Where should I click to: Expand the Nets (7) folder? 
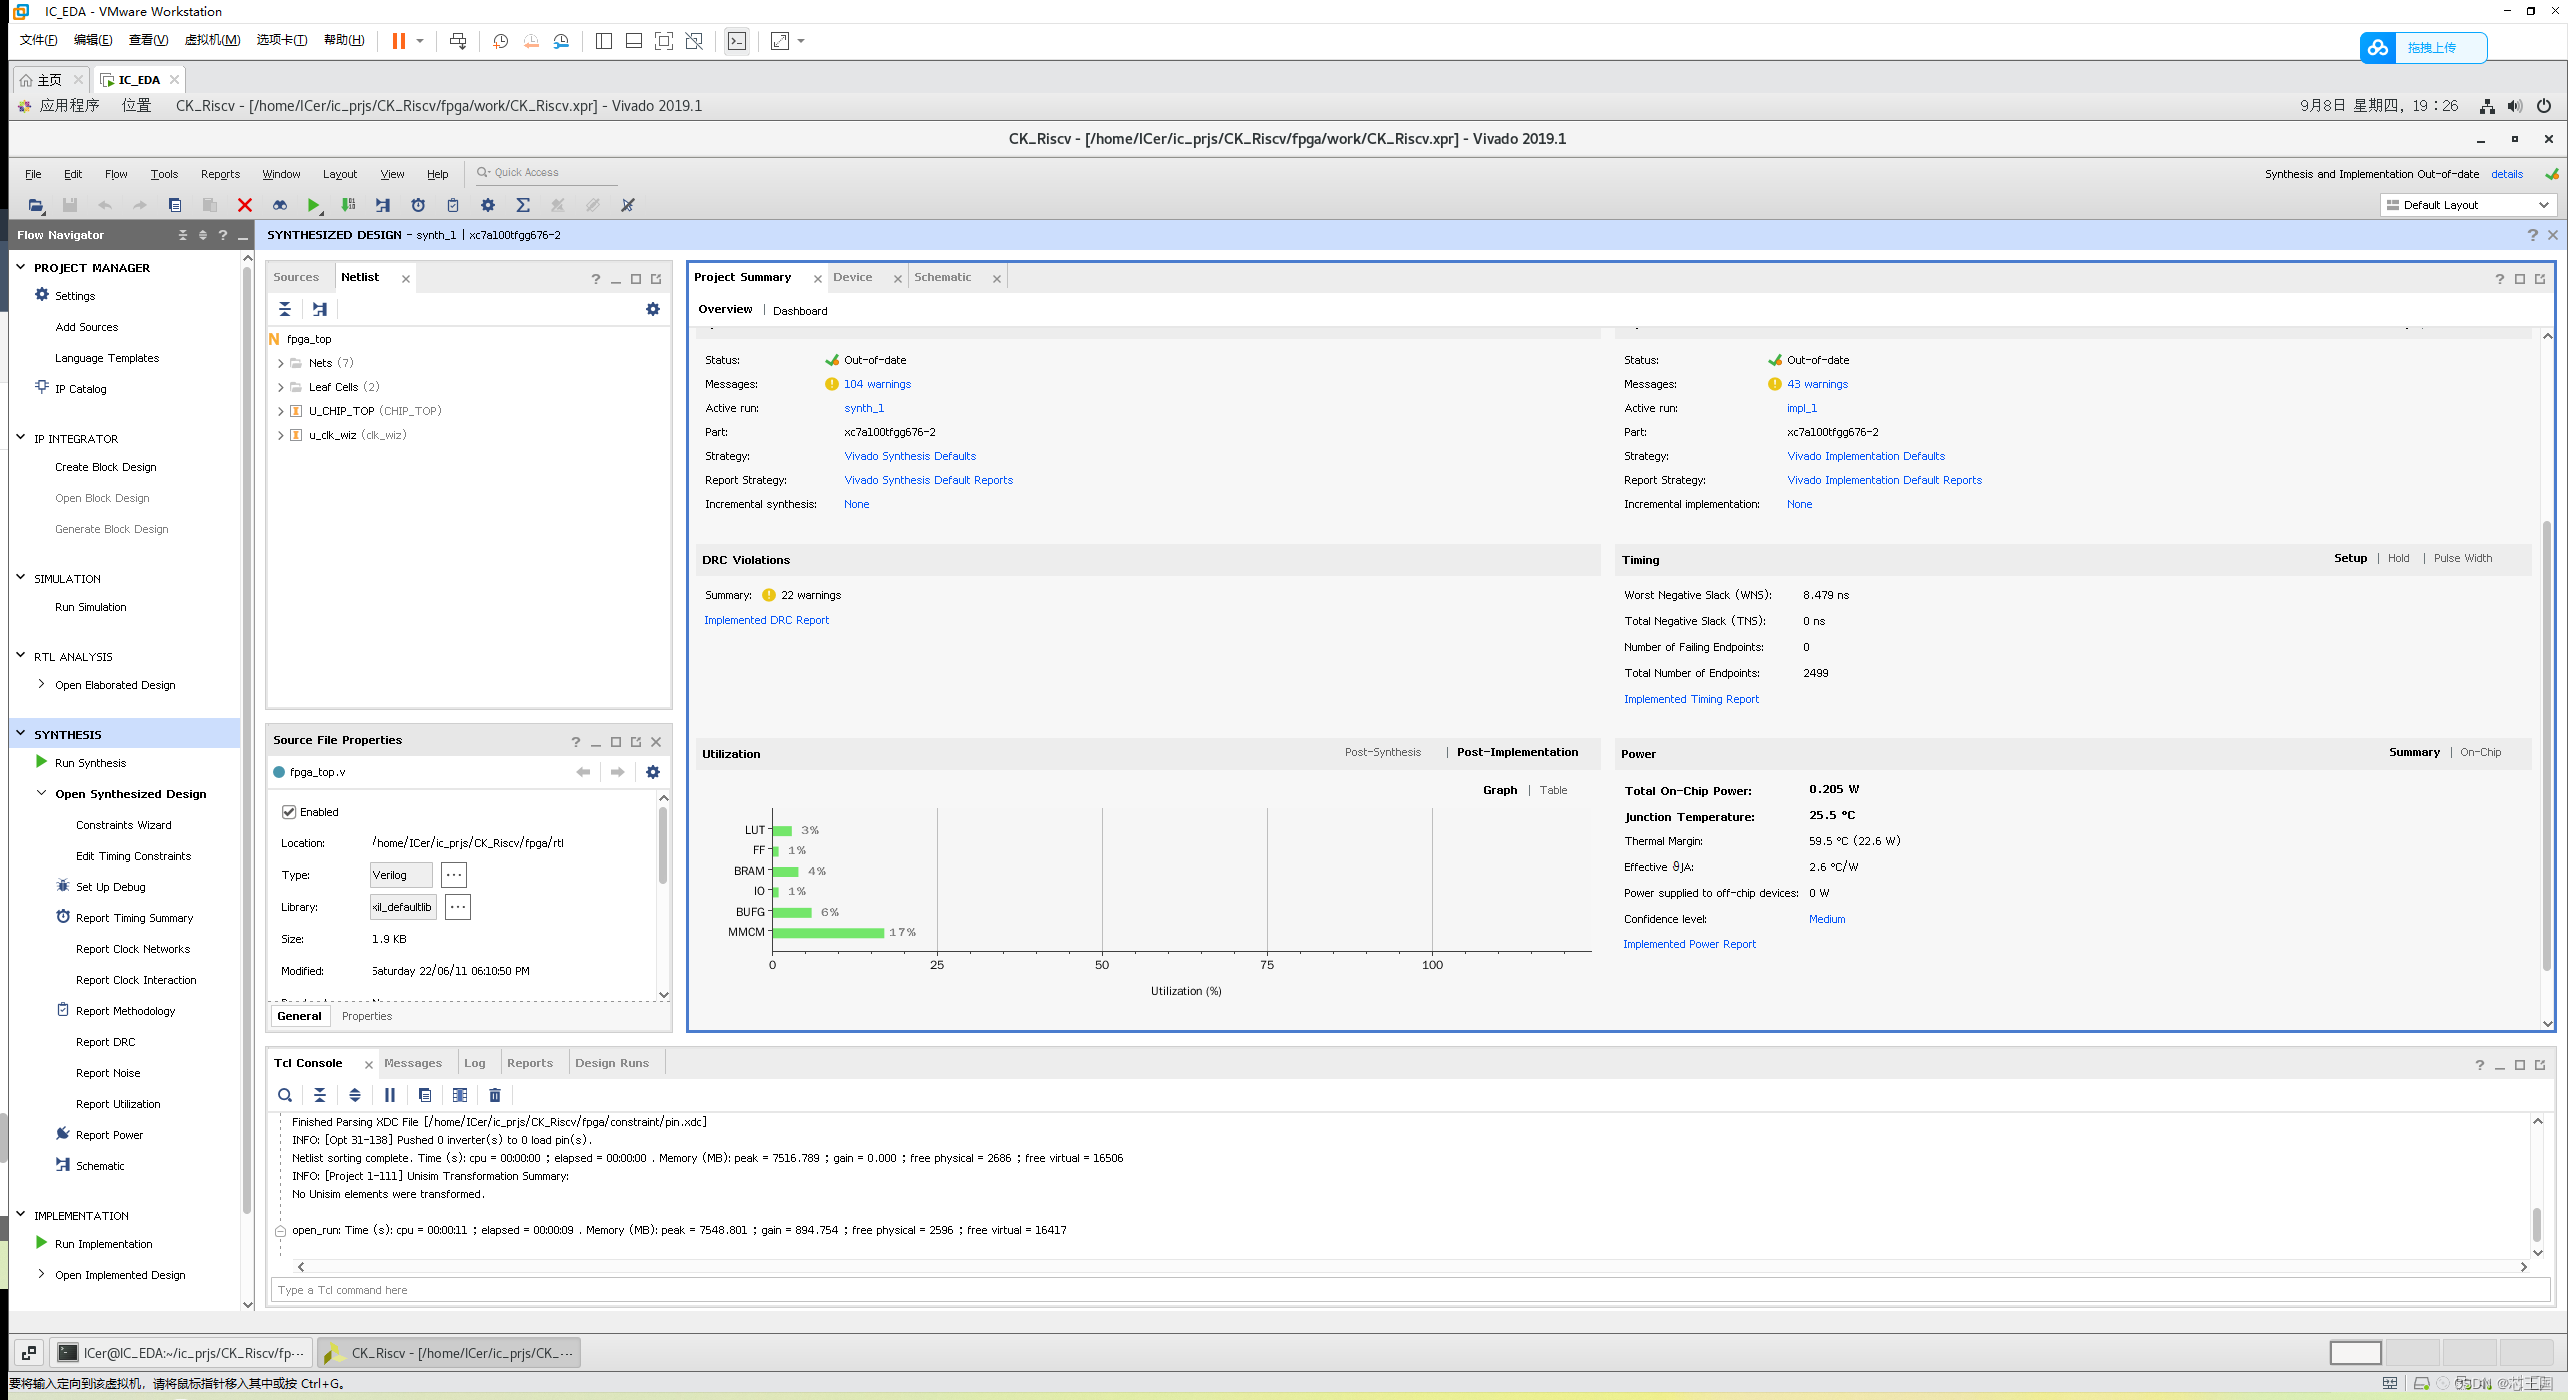point(281,363)
